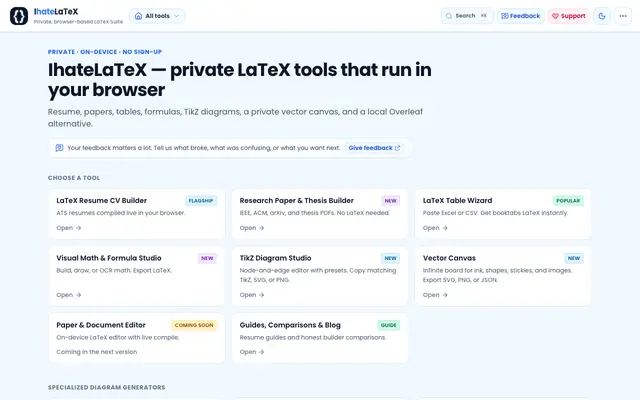Click Paper & Document Editor title
640x400 pixels.
[101, 325]
